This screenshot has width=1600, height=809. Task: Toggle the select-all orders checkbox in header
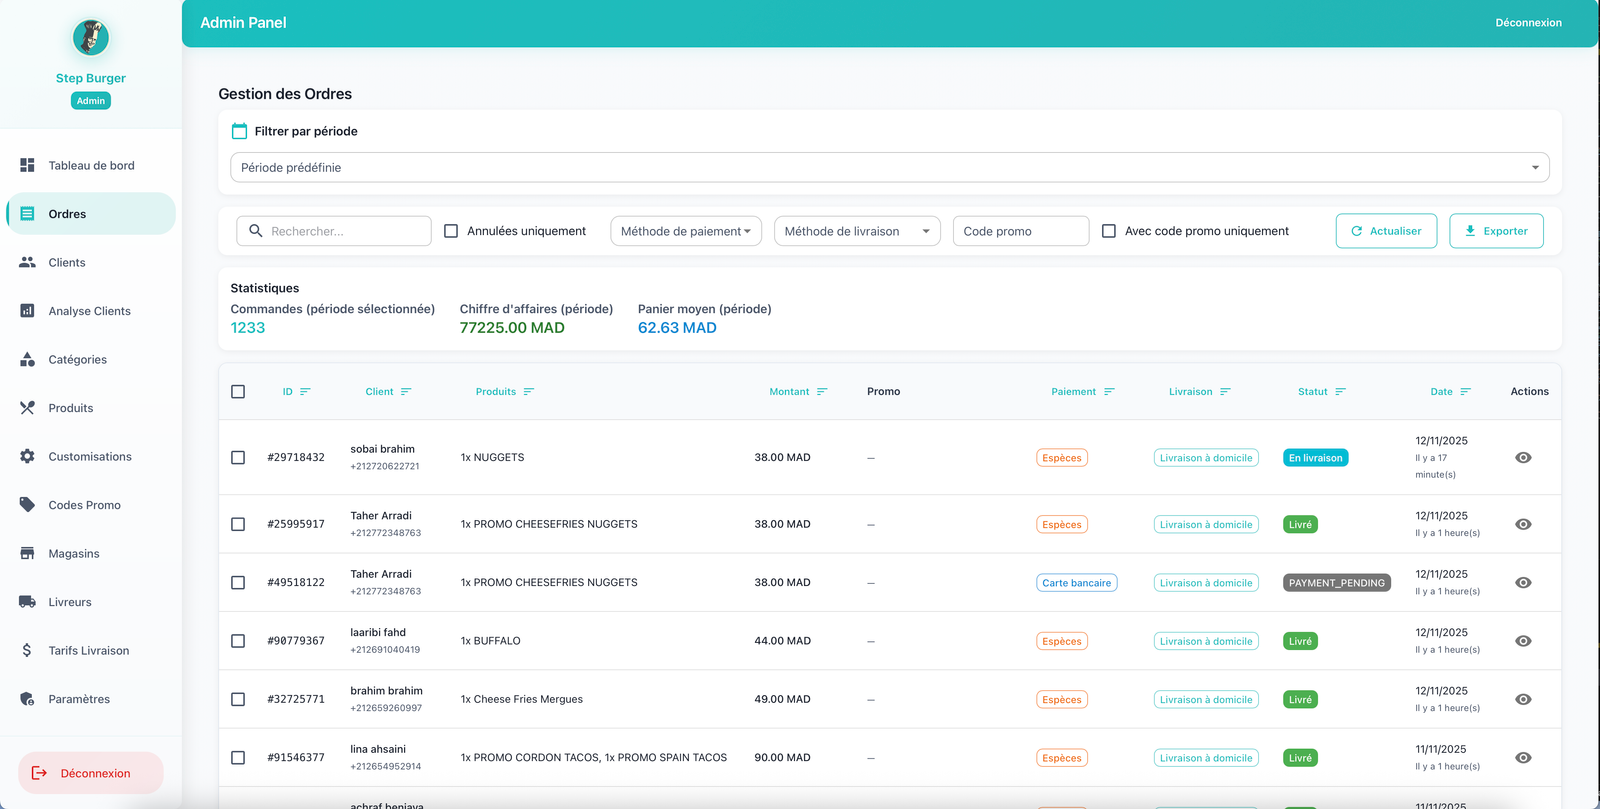238,392
